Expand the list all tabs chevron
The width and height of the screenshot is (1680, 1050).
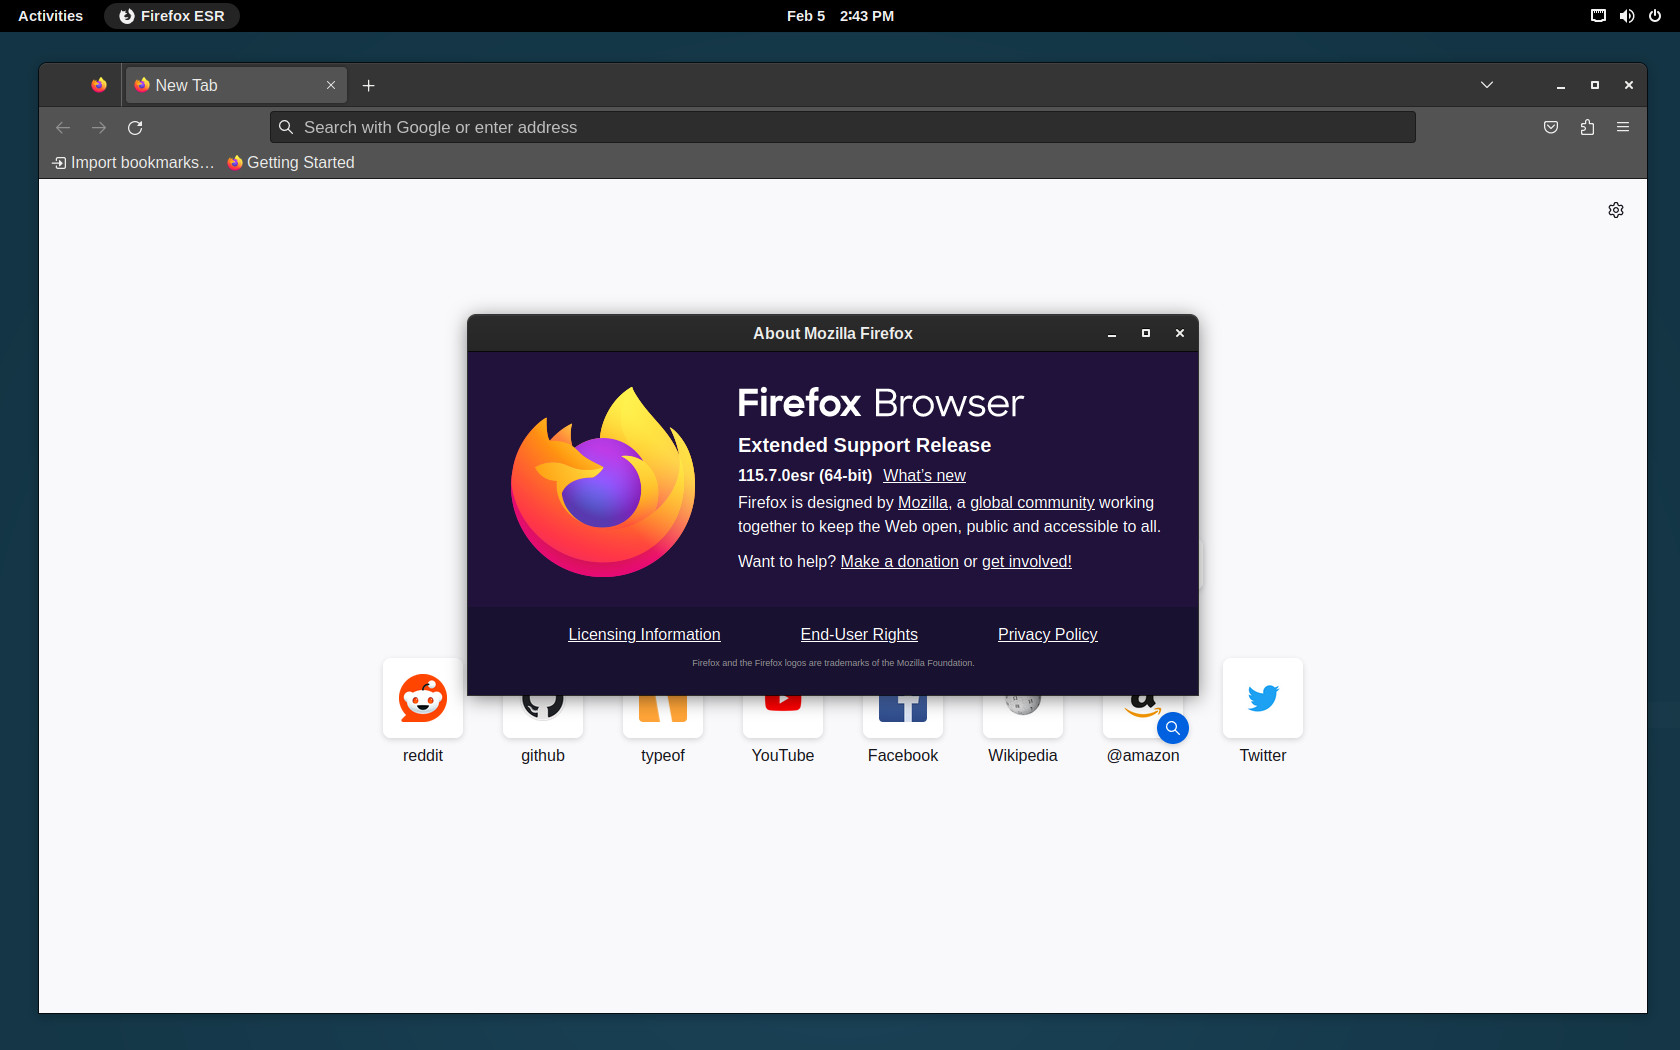1487,85
